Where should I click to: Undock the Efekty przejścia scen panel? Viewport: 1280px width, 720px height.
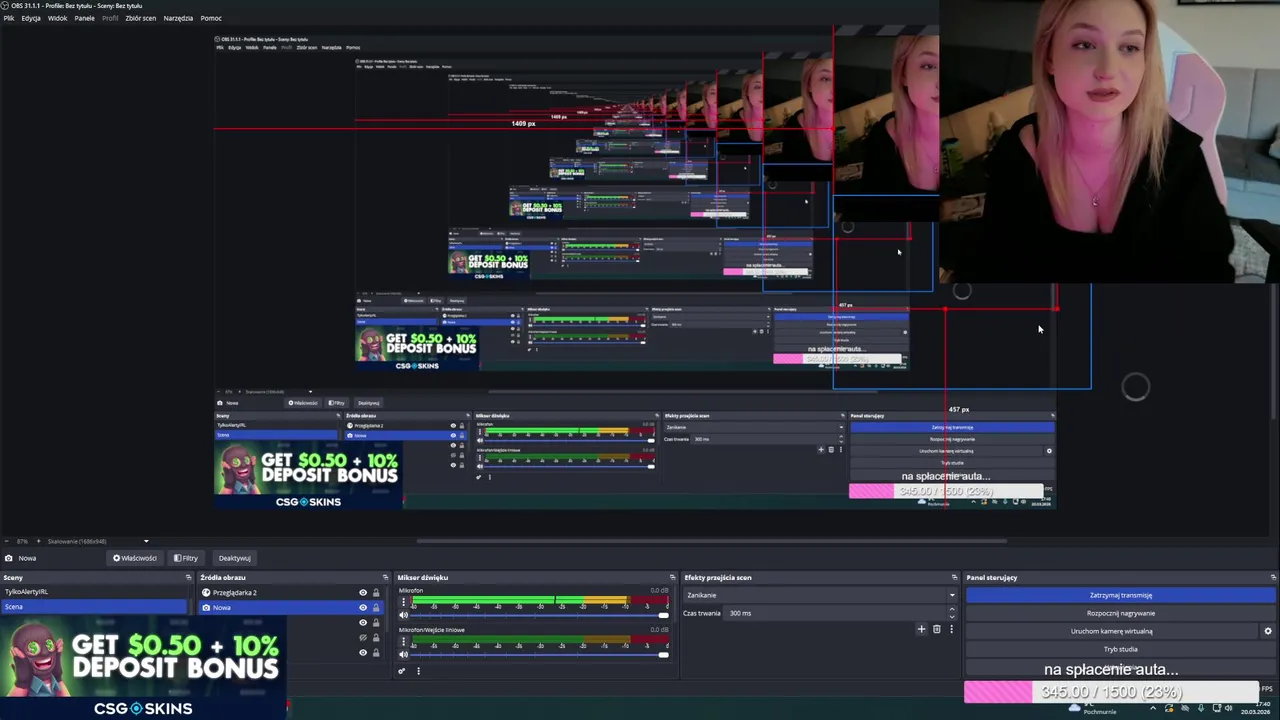(x=954, y=577)
